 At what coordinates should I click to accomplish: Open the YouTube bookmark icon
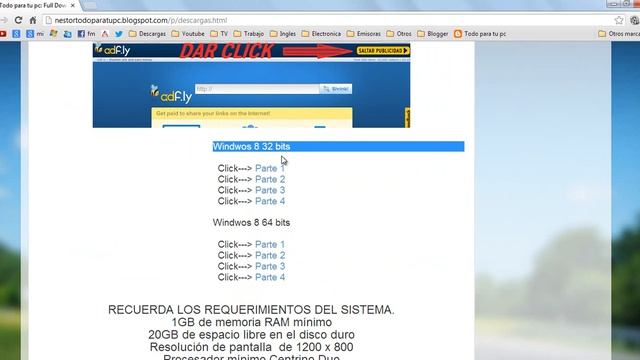click(x=3, y=34)
